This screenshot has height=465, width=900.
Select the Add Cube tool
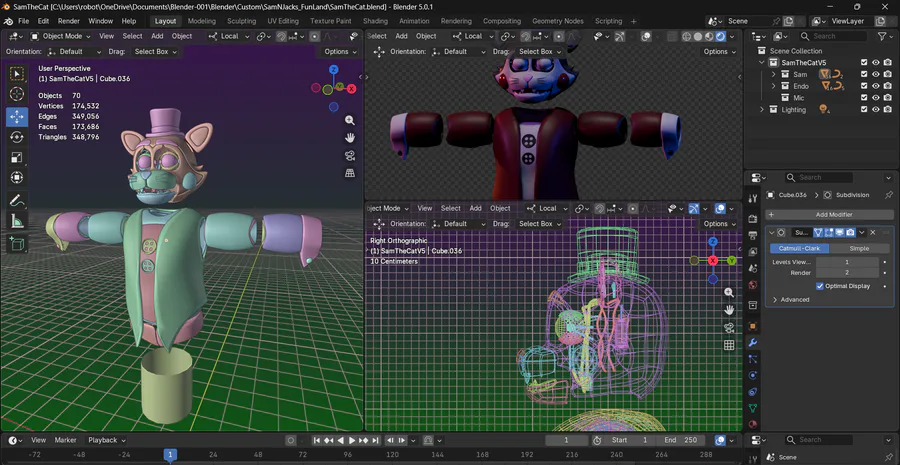(x=17, y=243)
